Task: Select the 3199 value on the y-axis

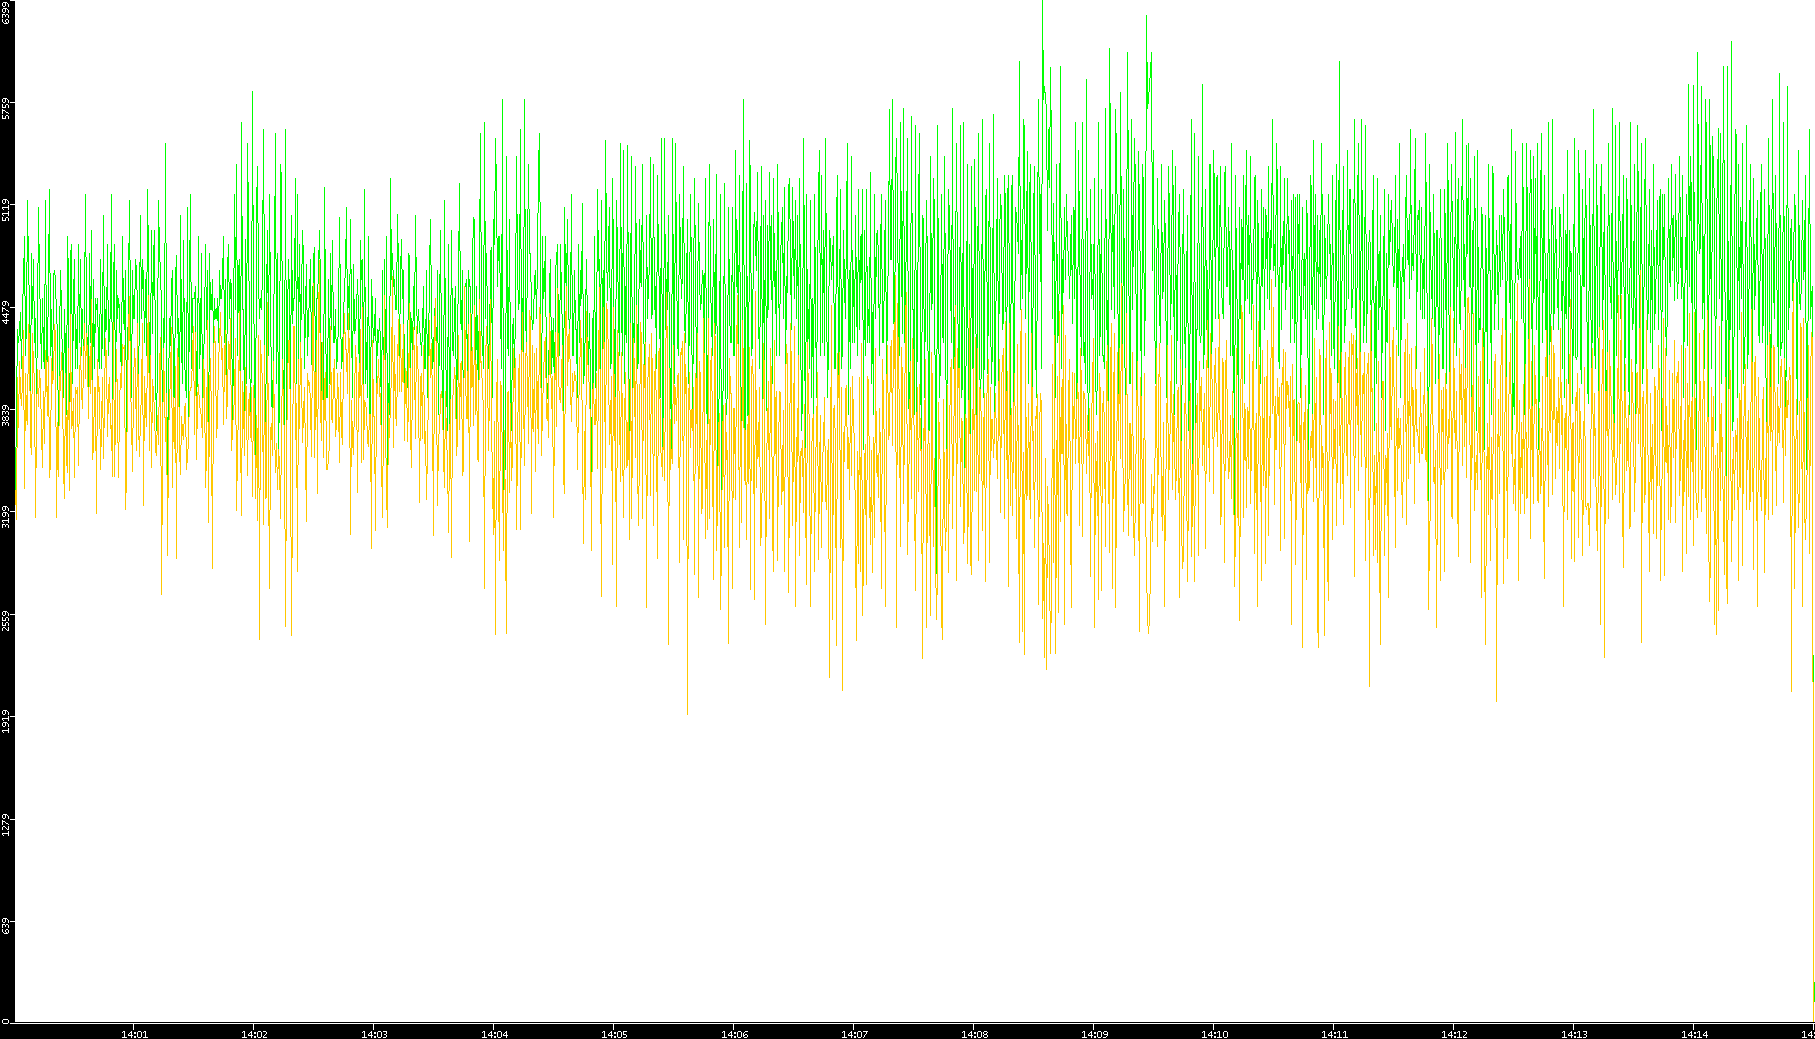Action: [x=6, y=517]
